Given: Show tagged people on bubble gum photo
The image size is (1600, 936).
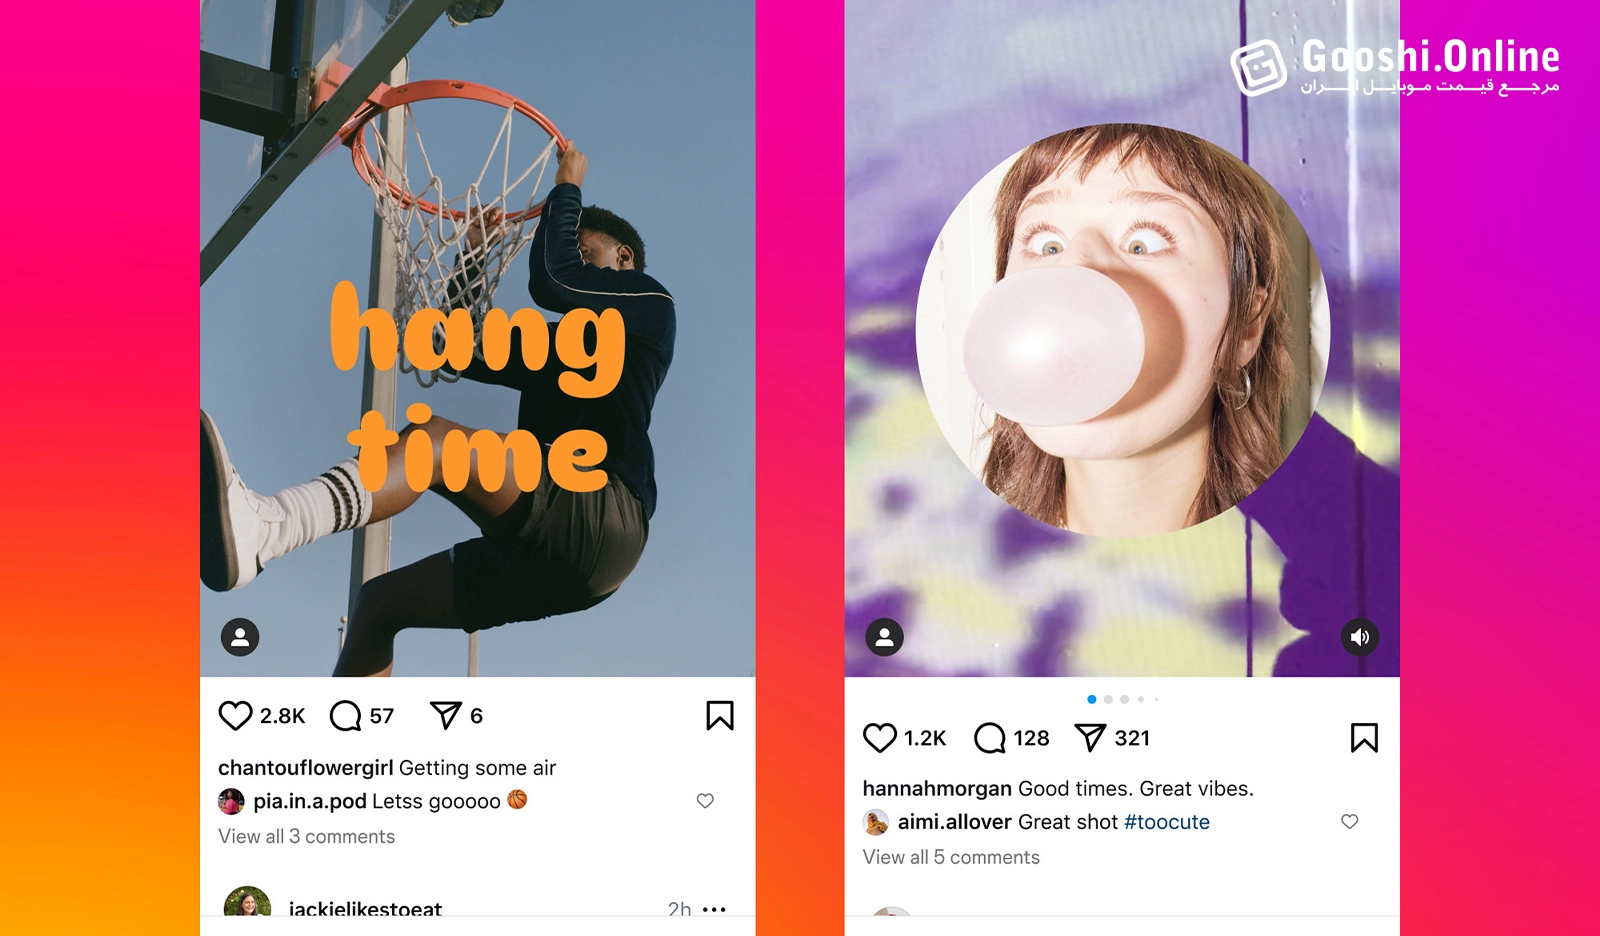Looking at the screenshot, I should coord(884,637).
